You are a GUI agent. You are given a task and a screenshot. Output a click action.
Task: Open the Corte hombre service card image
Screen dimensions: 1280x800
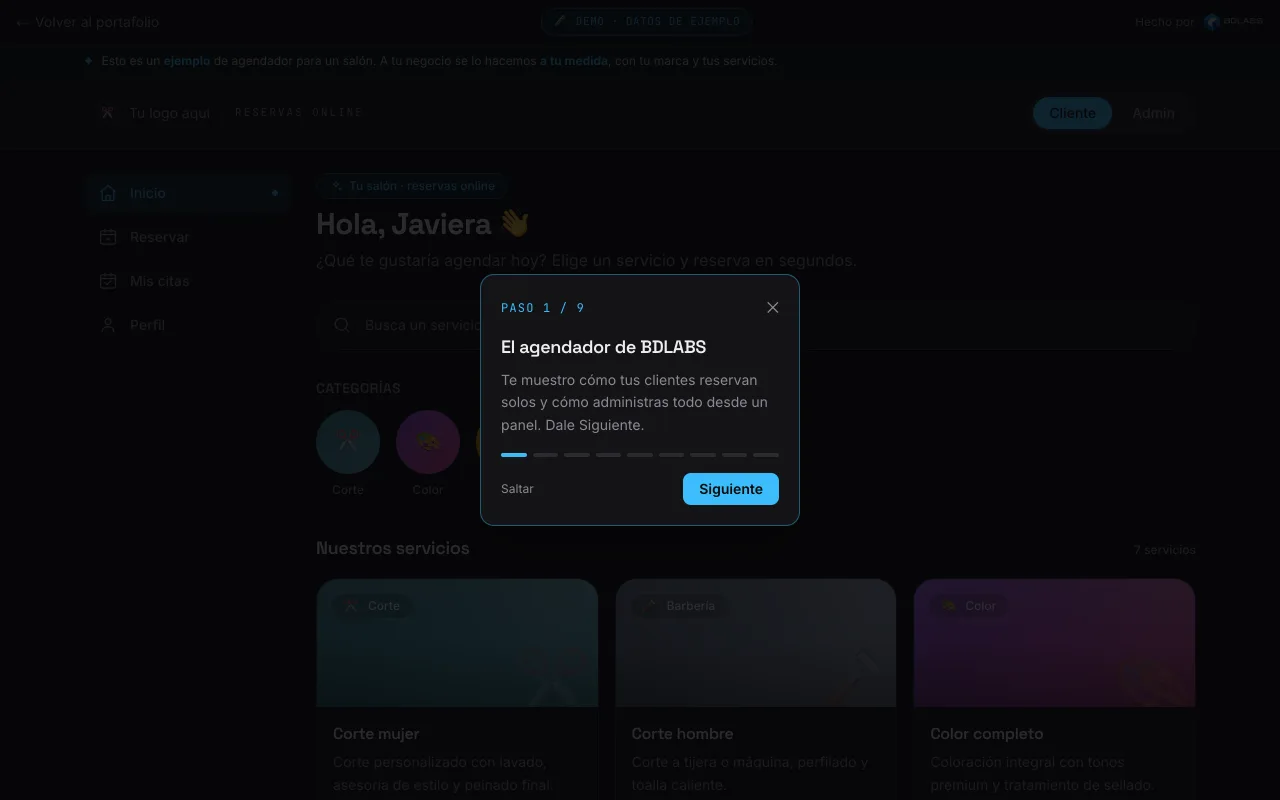756,643
